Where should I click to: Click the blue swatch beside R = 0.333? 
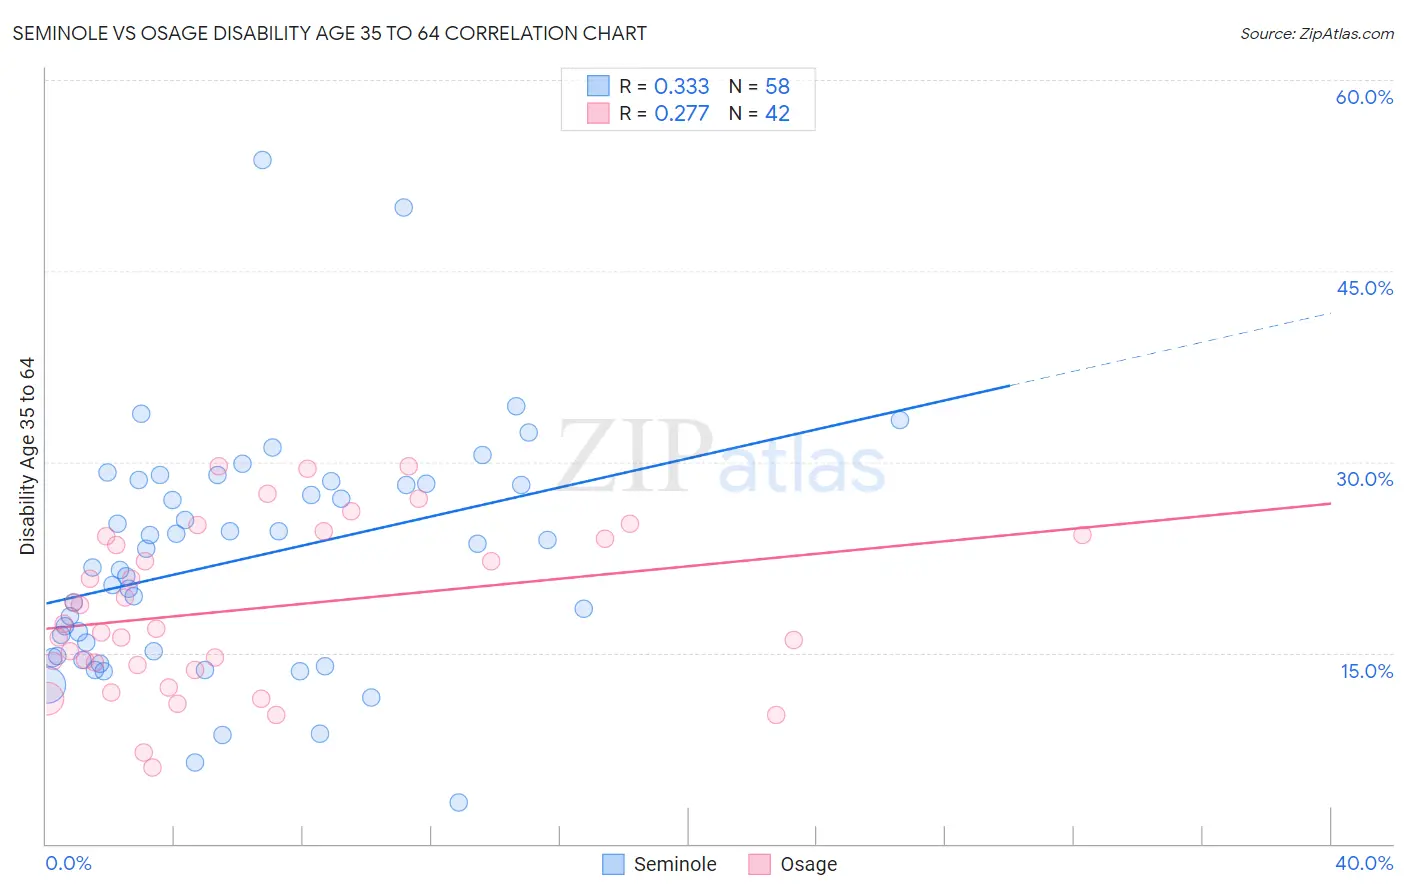click(x=598, y=86)
